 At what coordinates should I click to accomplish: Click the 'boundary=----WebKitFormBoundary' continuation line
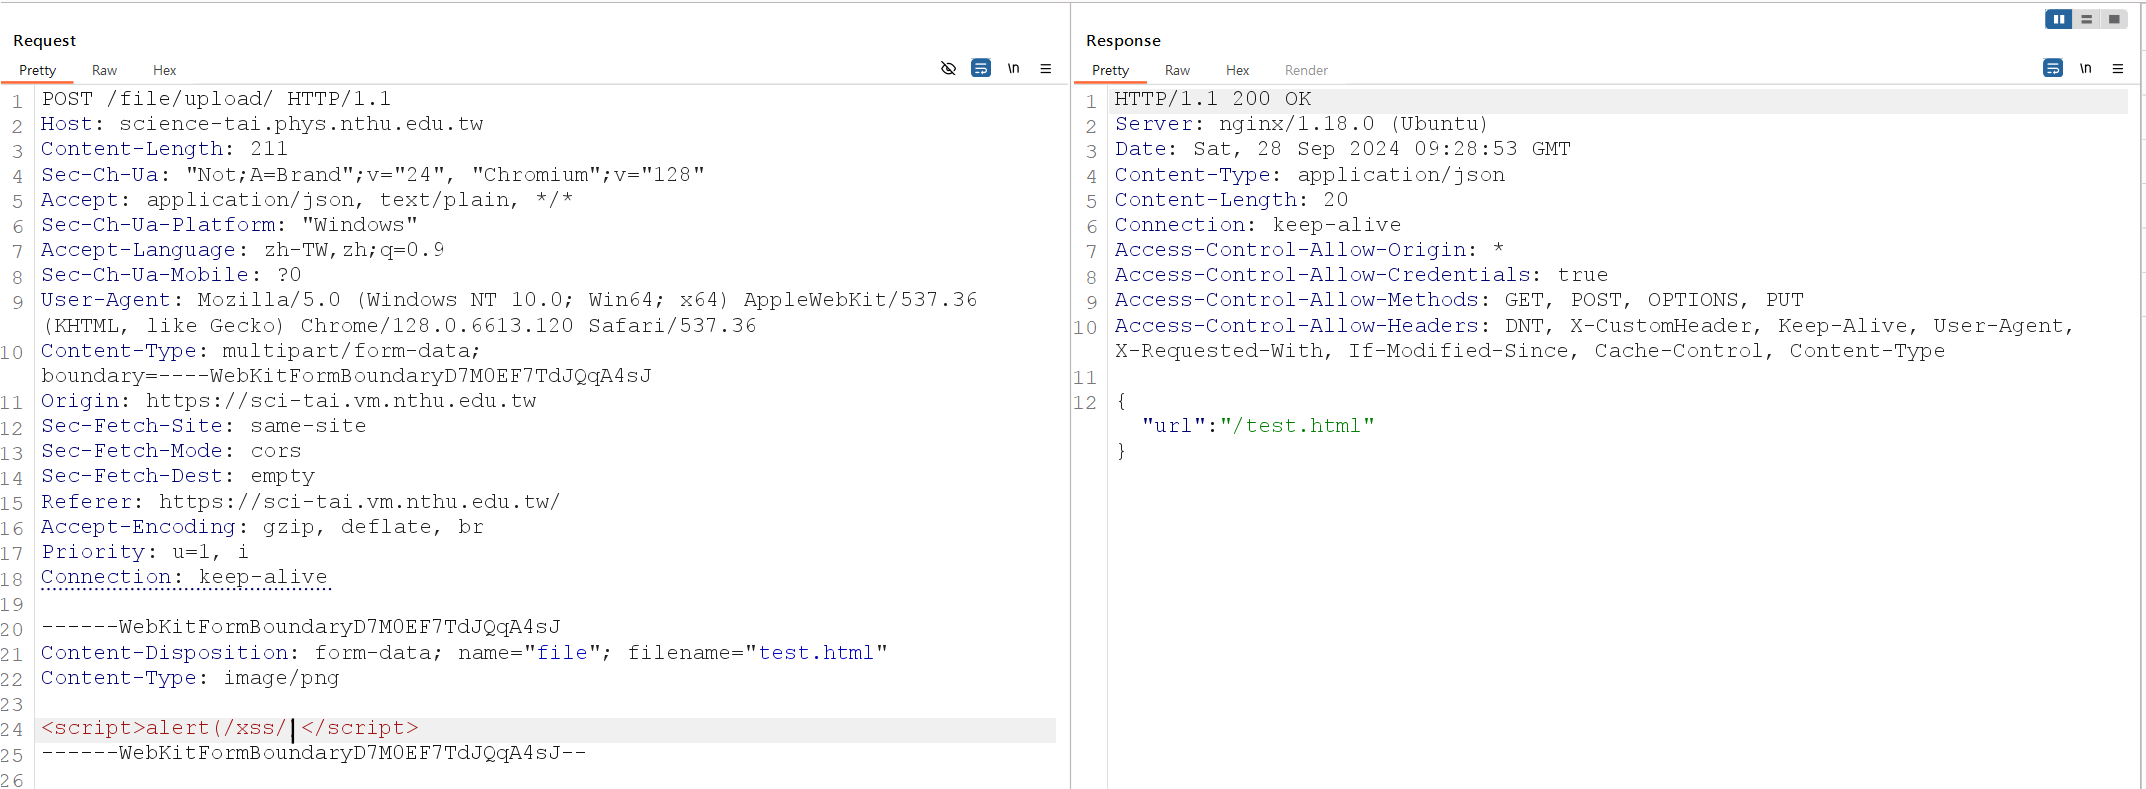click(346, 376)
